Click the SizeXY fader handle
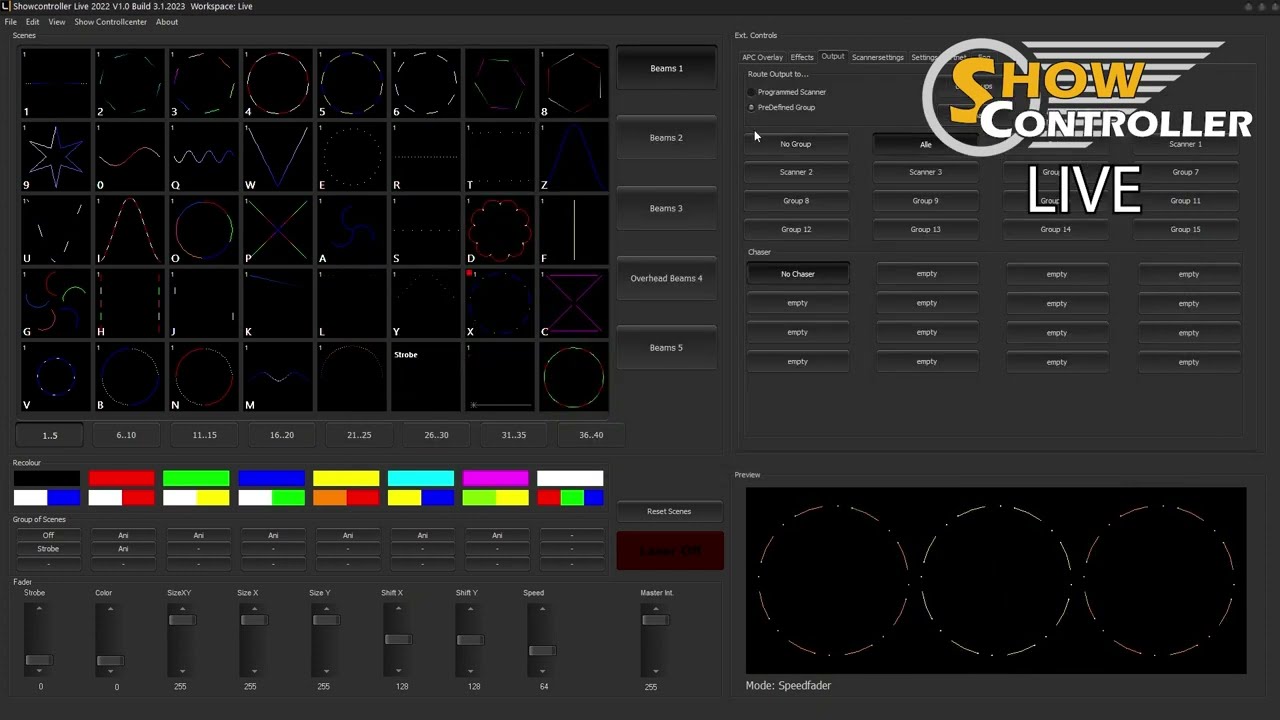This screenshot has height=720, width=1280. pos(182,620)
